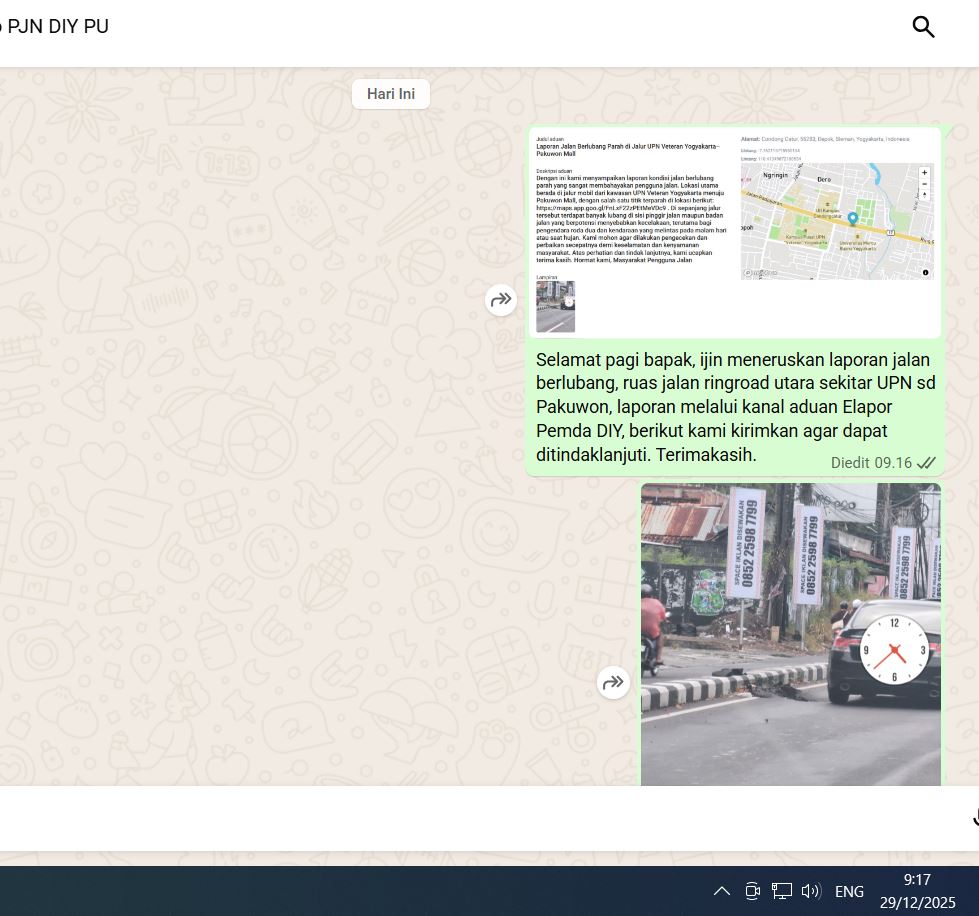Forward the complaint report screenshot message
Image resolution: width=979 pixels, height=916 pixels.
[500, 299]
